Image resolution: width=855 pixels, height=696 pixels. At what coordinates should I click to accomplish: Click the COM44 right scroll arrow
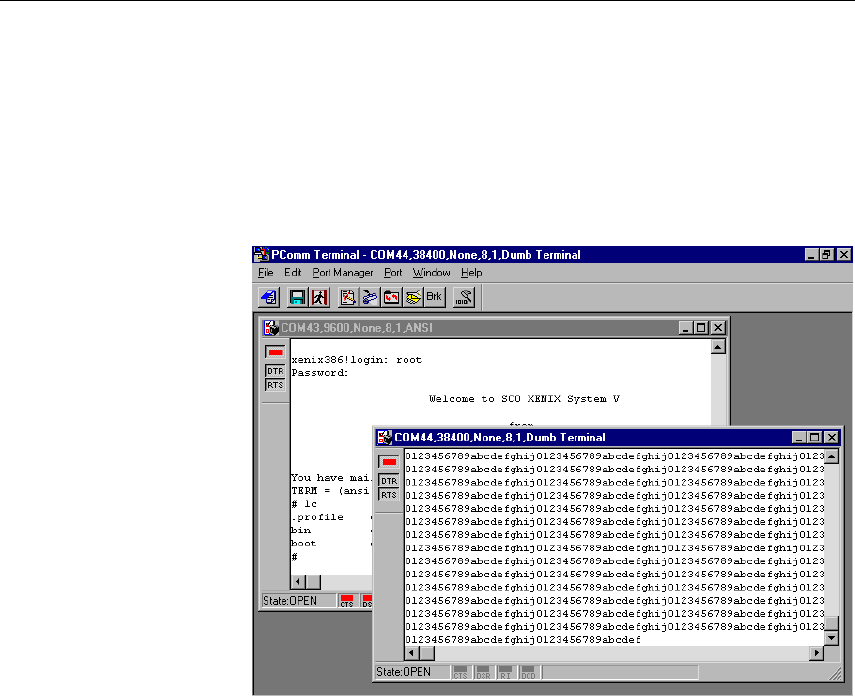pos(816,653)
